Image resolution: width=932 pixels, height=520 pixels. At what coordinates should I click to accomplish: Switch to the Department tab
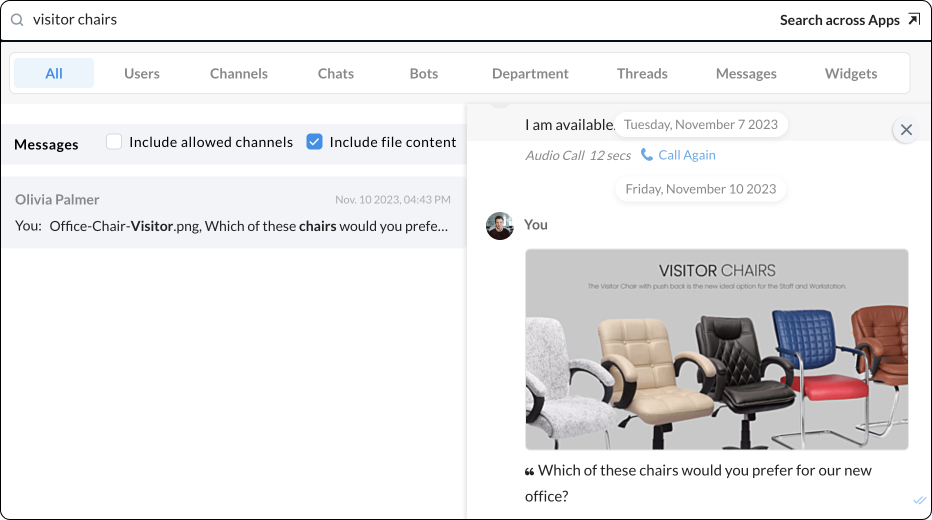coord(530,73)
